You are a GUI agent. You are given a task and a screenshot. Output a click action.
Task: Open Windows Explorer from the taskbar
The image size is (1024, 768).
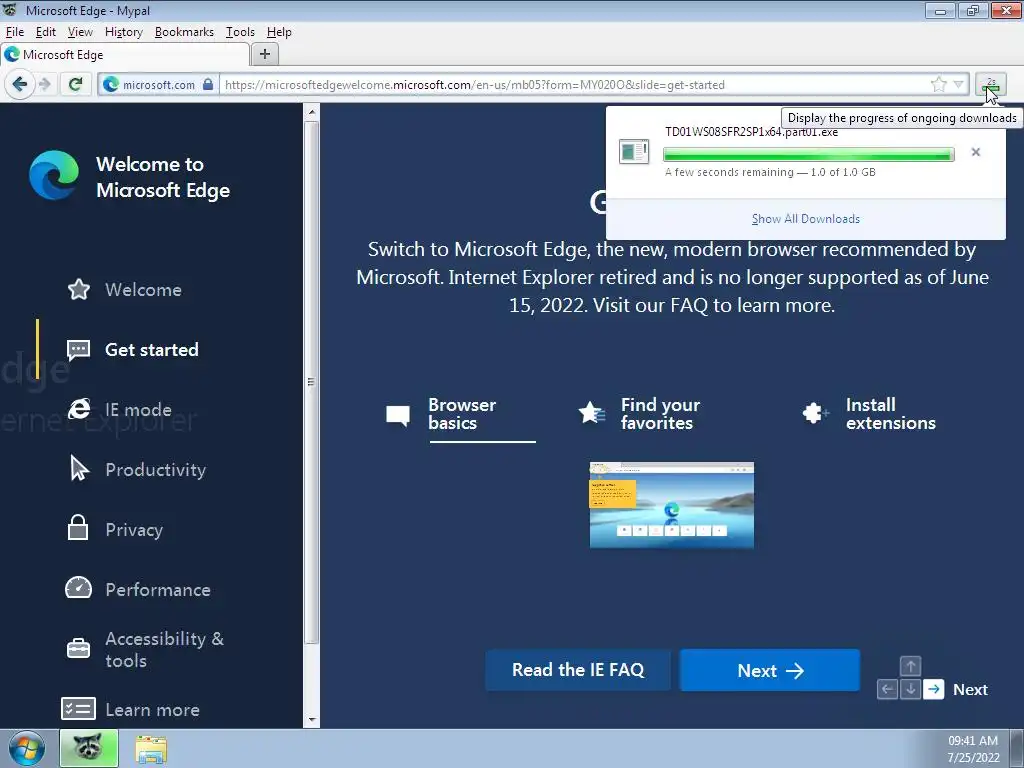(x=151, y=749)
